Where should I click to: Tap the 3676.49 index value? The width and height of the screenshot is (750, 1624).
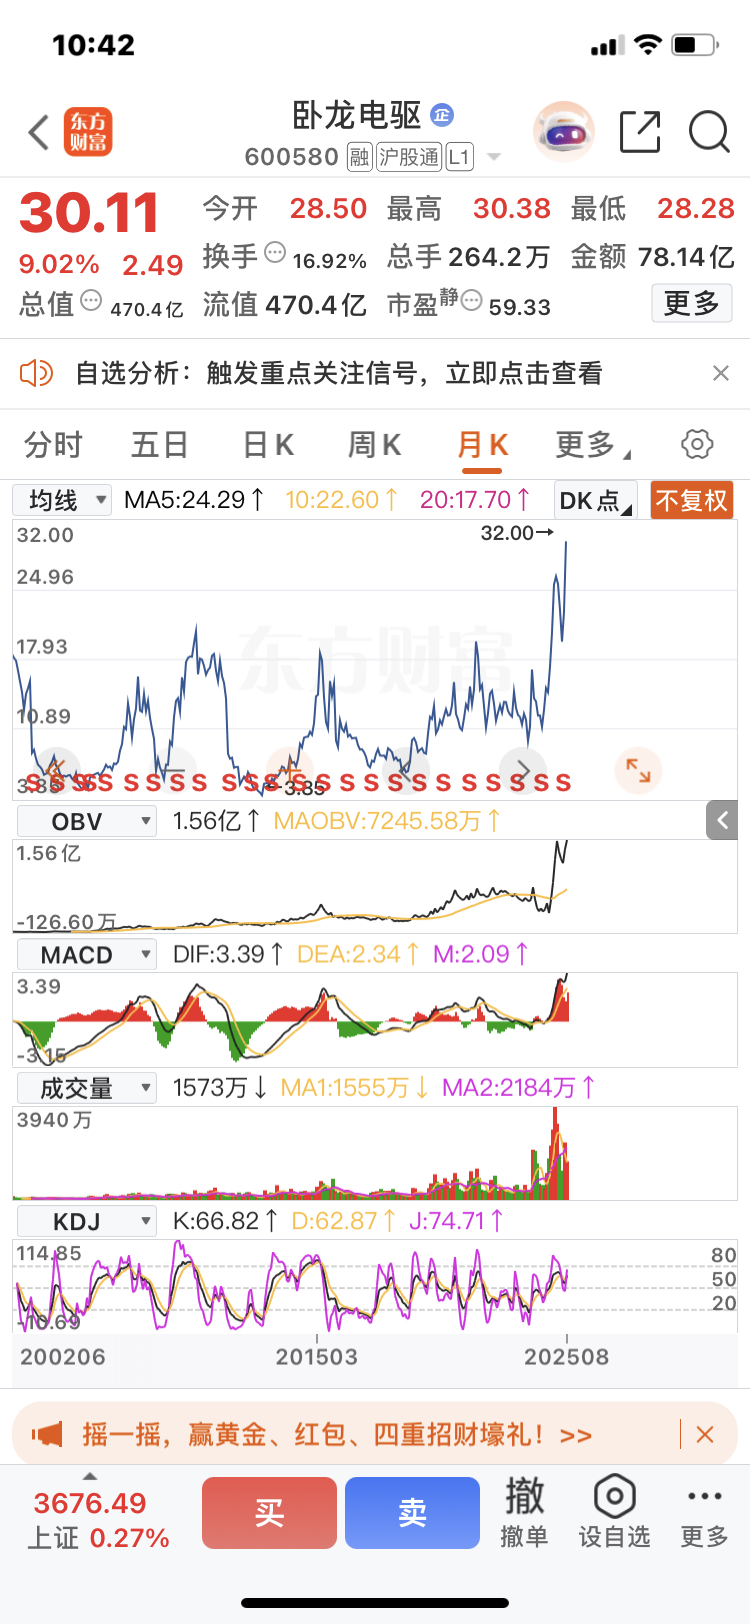tap(90, 1503)
